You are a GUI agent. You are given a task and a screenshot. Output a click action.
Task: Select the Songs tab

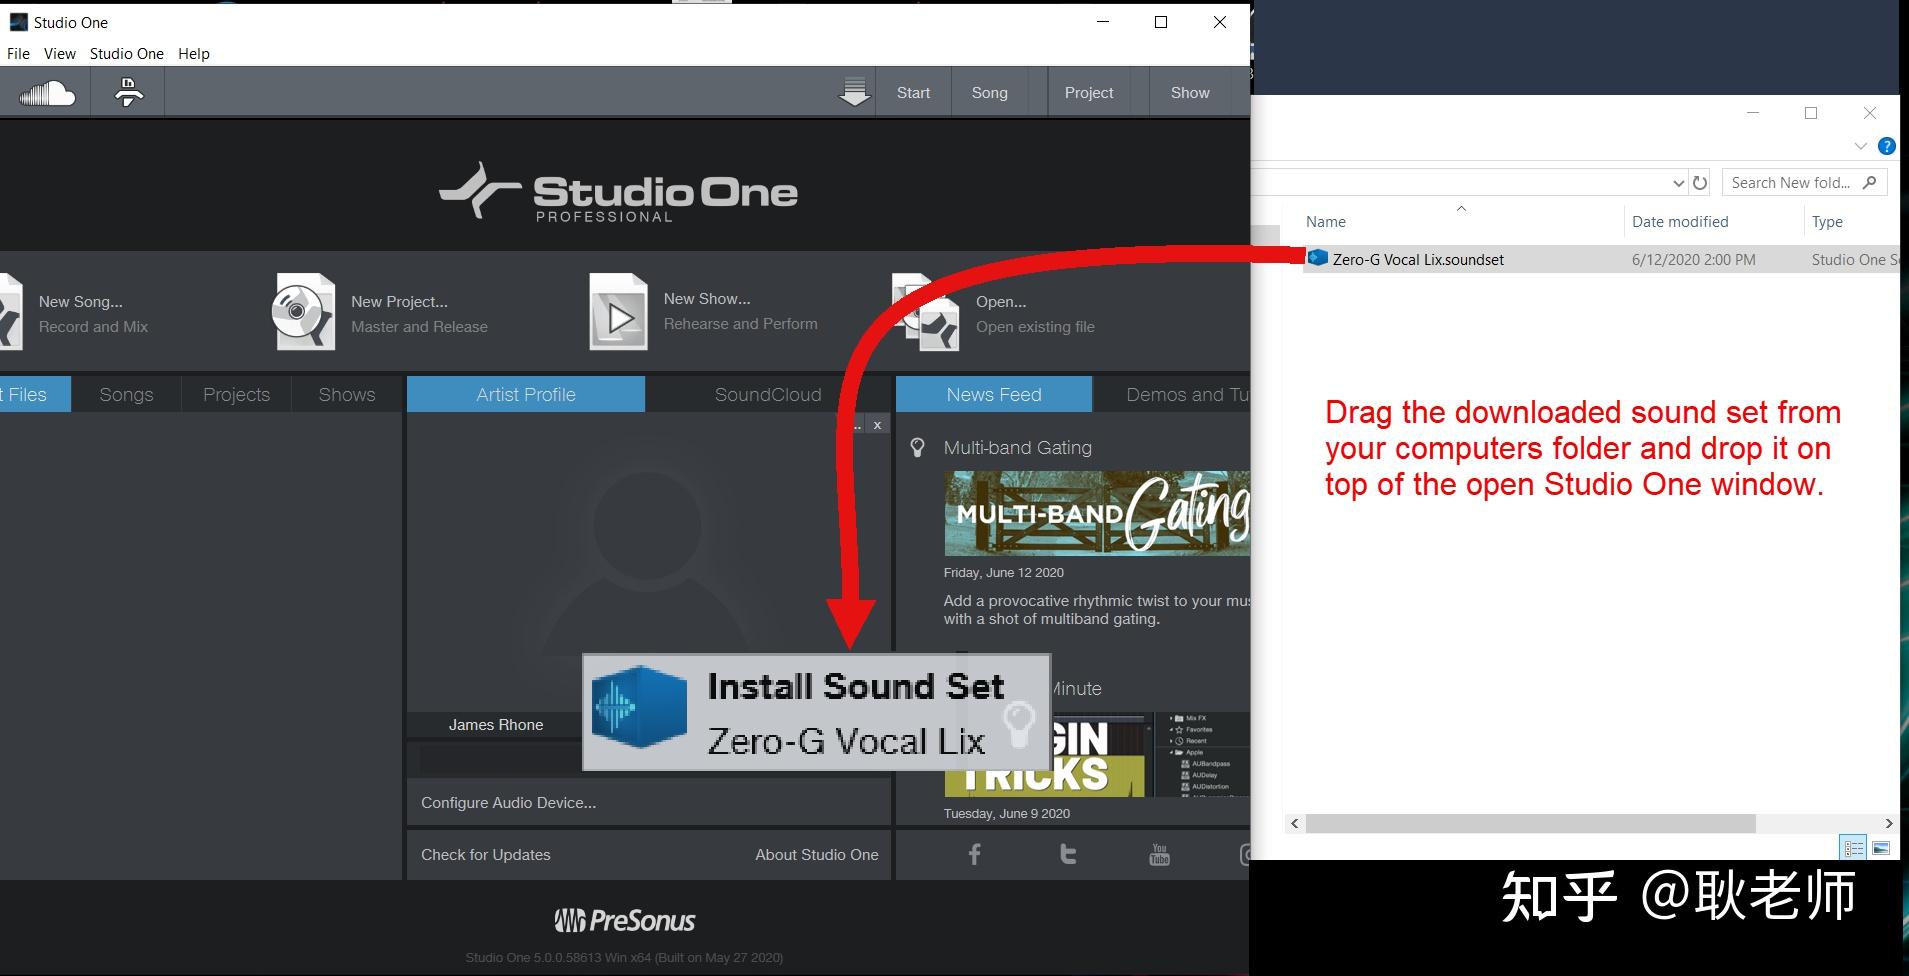coord(126,395)
